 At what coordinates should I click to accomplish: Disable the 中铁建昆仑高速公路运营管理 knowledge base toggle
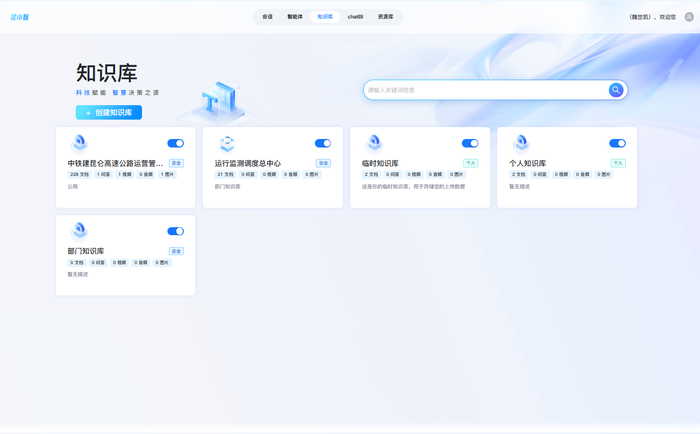[x=175, y=143]
